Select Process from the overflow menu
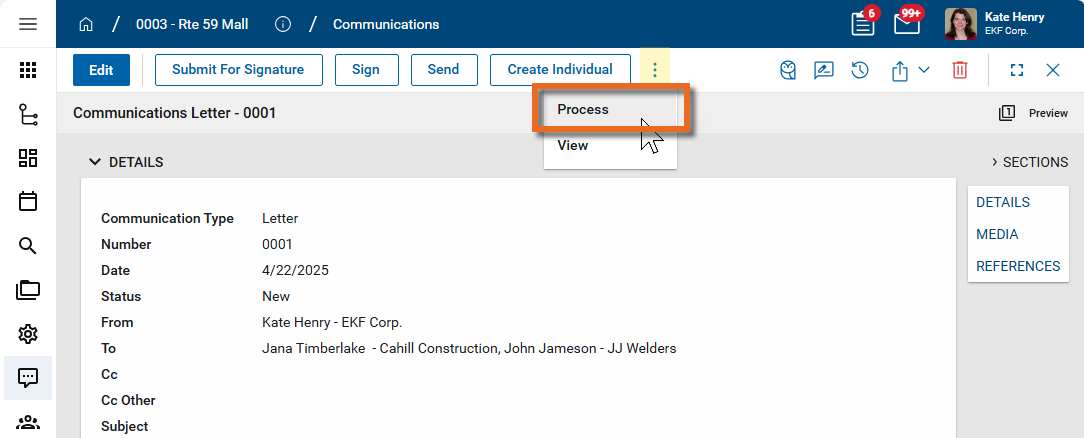This screenshot has height=438, width=1084. pos(583,110)
